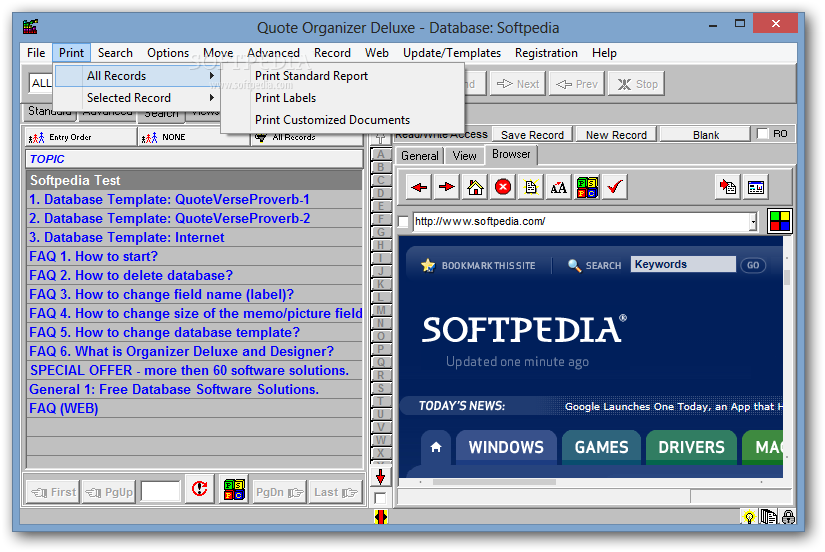The height and width of the screenshot is (552, 825).
Task: Go to browser Home page icon
Action: 475,187
